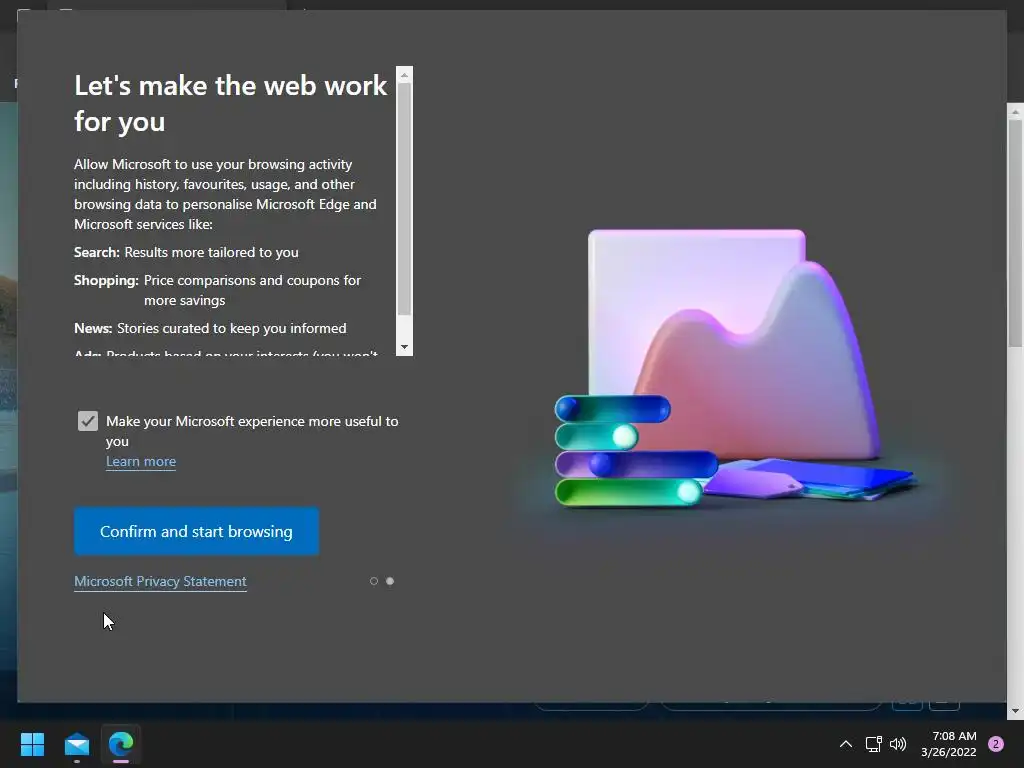The image size is (1024, 768).
Task: Click the News: Stories curated line
Action: click(x=210, y=328)
